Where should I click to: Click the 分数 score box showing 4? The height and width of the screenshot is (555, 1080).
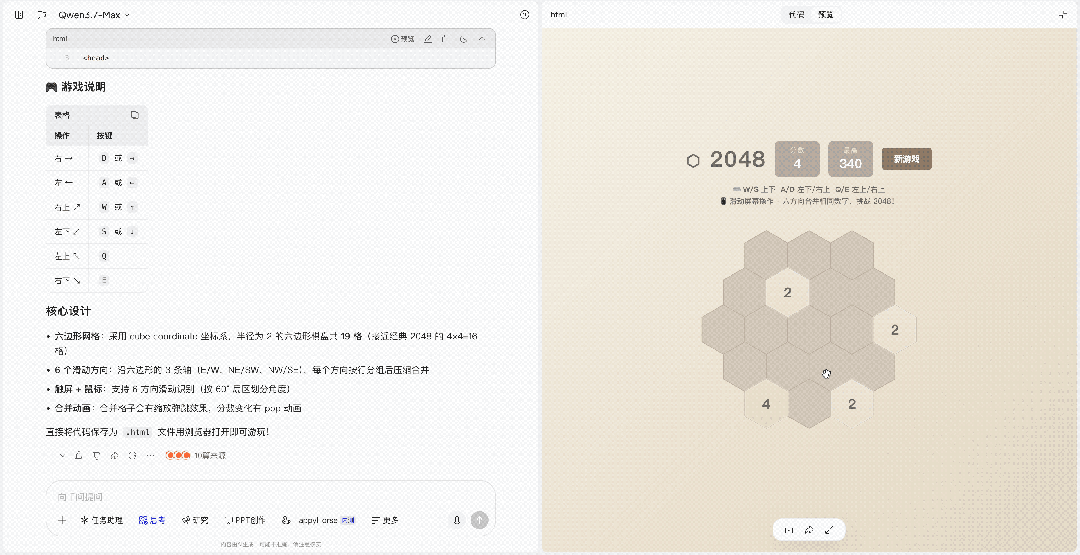click(x=797, y=159)
